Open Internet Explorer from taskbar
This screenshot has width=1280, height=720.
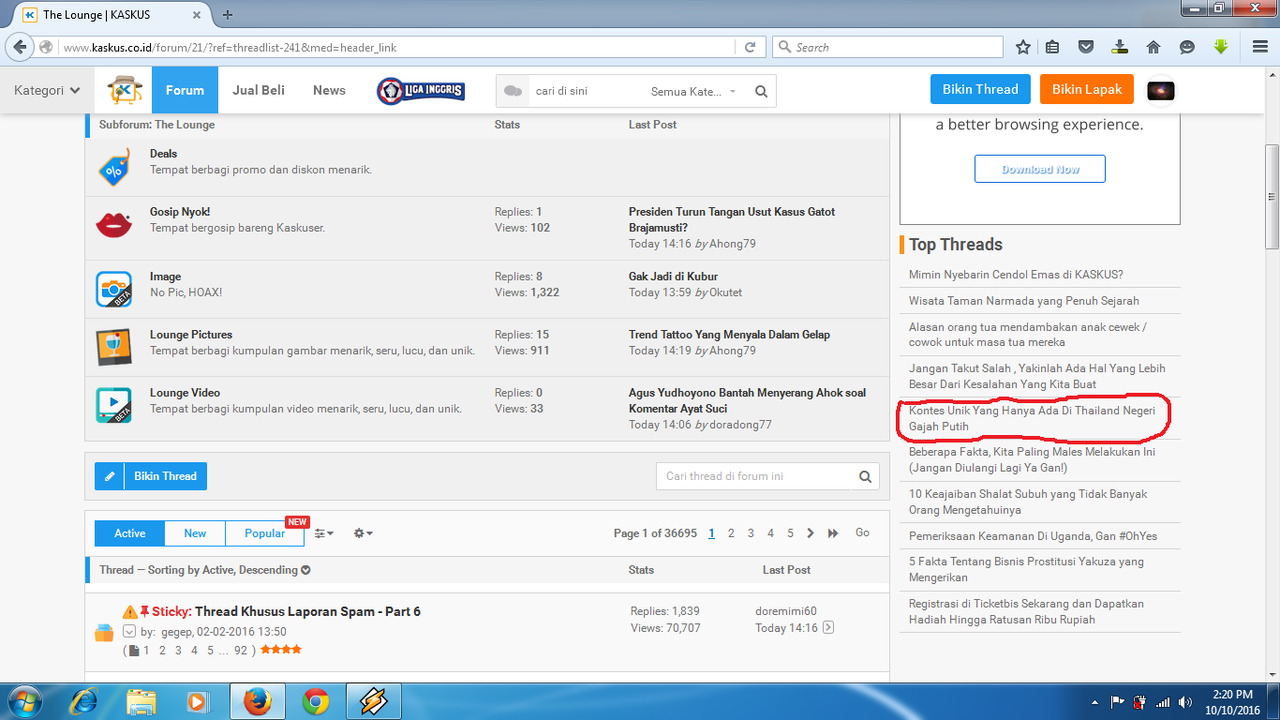click(x=85, y=701)
